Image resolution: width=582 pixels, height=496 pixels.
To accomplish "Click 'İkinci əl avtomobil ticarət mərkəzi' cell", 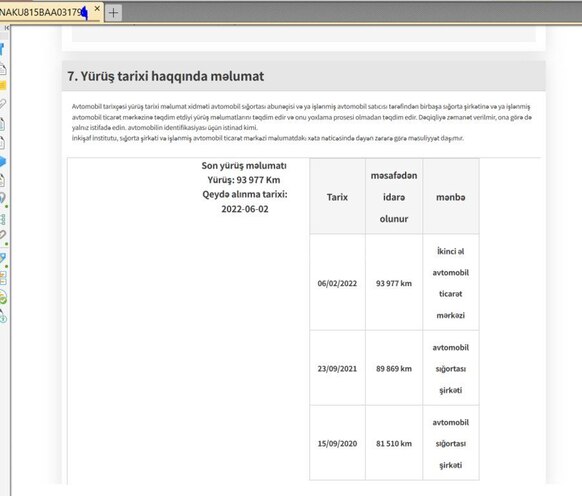I will [451, 283].
